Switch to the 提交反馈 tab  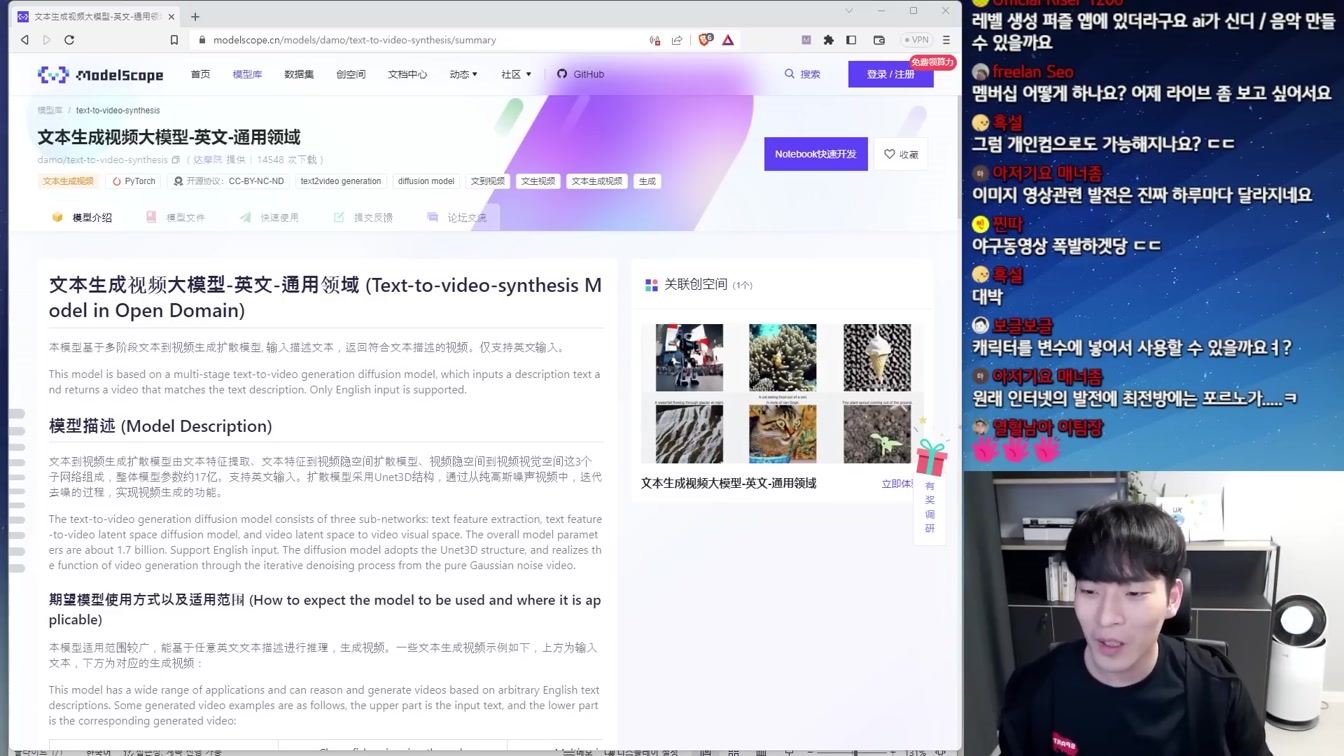[363, 217]
